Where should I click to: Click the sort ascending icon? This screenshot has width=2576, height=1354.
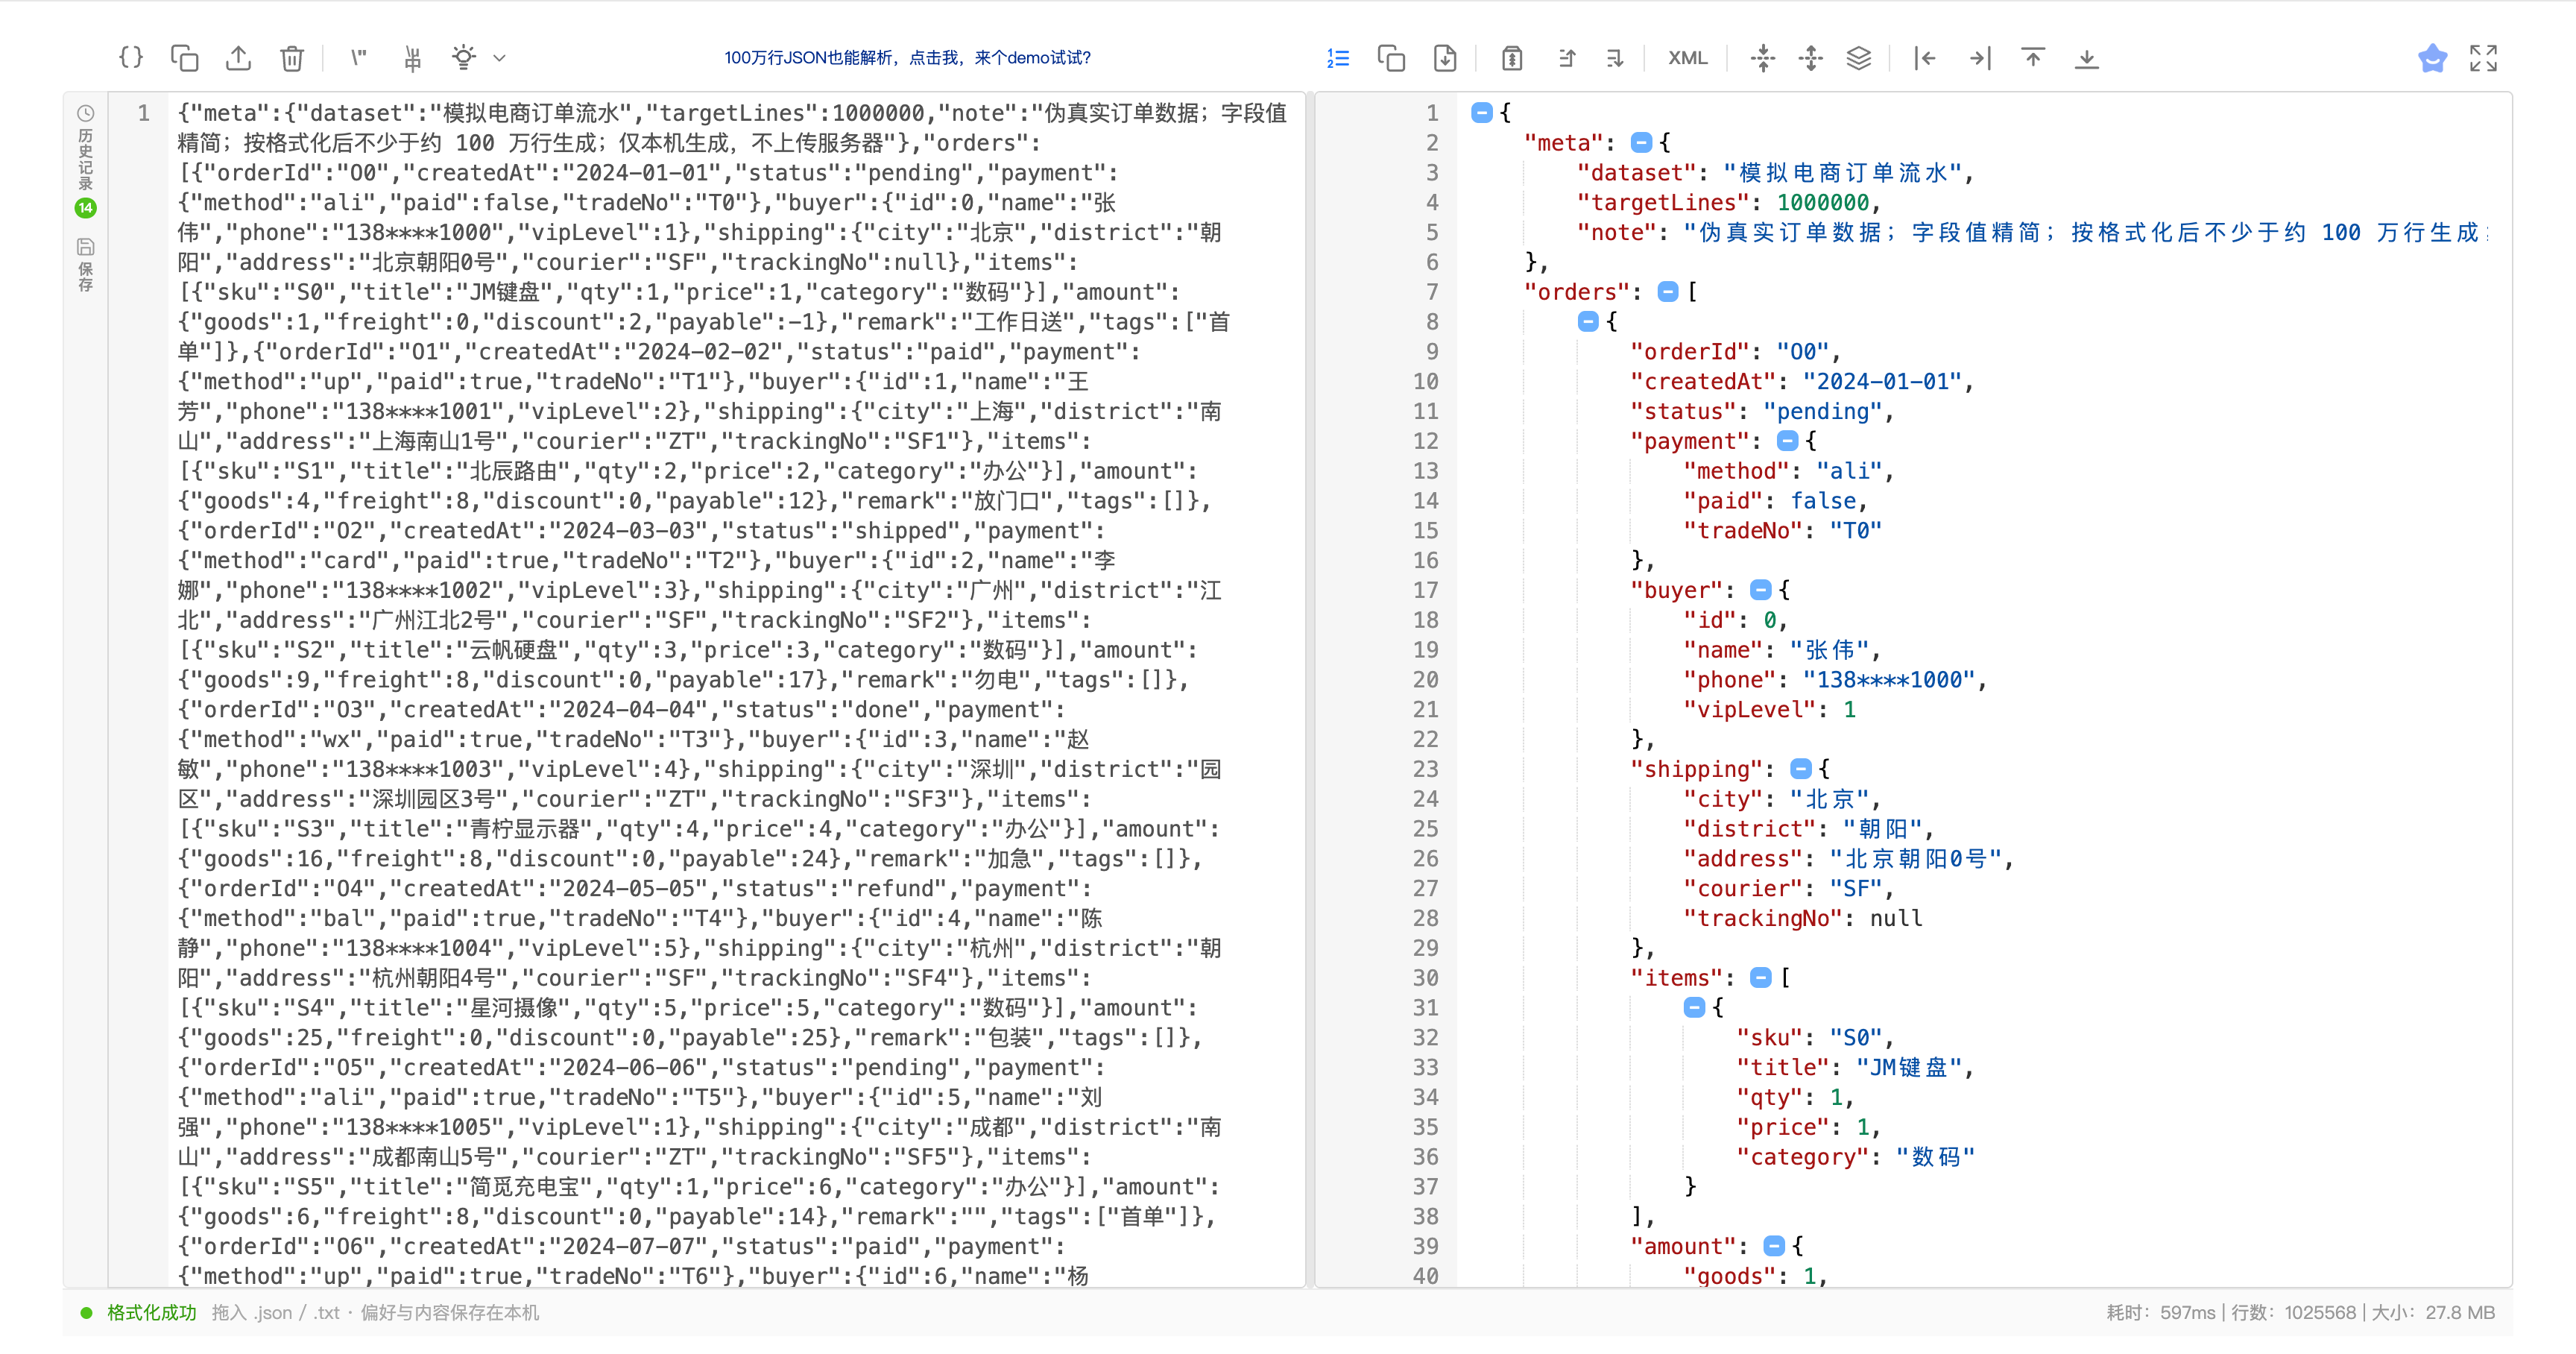pos(1567,58)
